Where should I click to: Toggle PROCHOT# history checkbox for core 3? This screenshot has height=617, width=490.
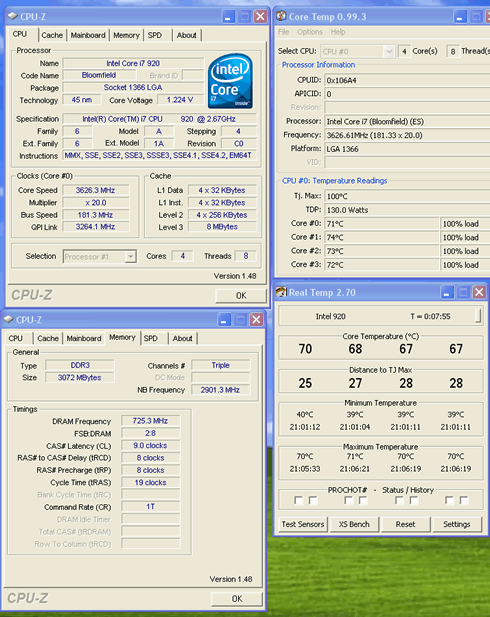tap(464, 500)
